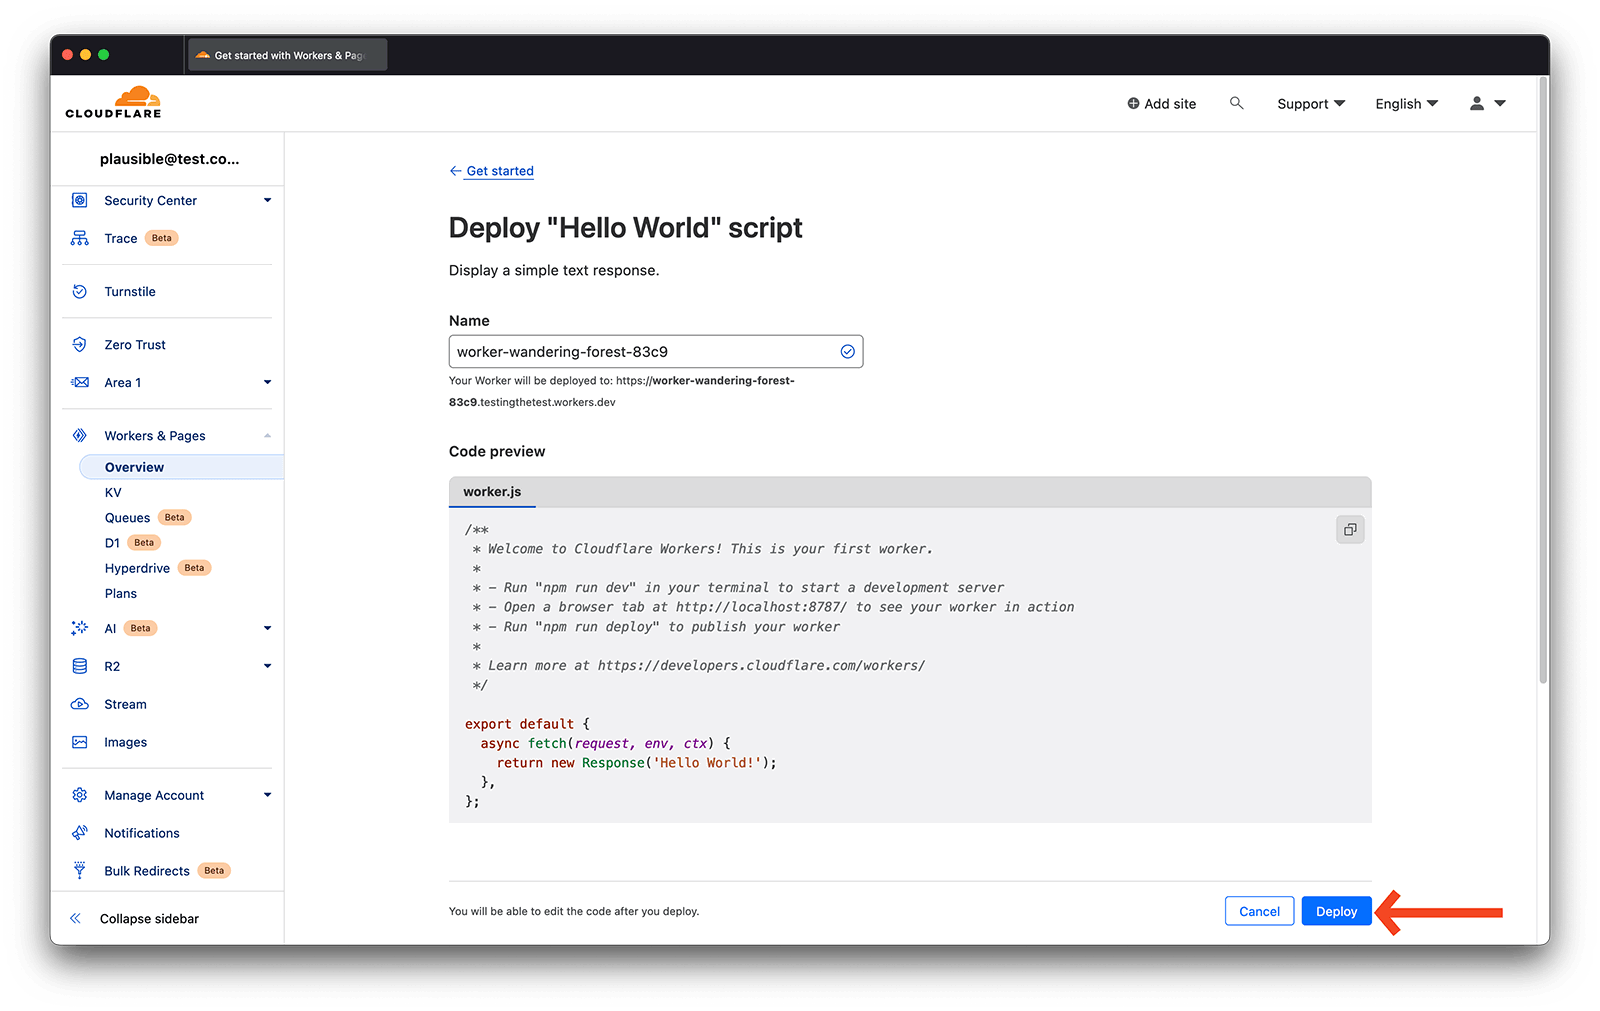Click the Cloudflare logo
This screenshot has height=1011, width=1600.
coord(113,102)
